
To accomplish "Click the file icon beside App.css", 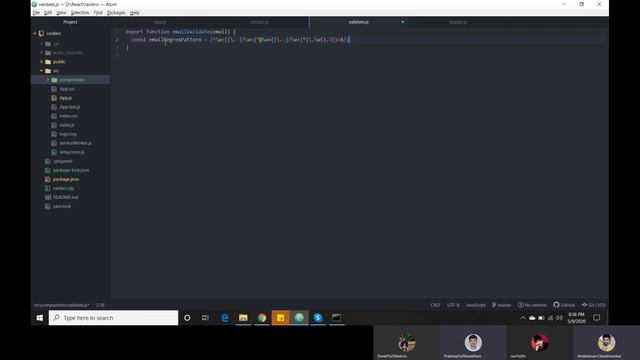I will coord(54,89).
